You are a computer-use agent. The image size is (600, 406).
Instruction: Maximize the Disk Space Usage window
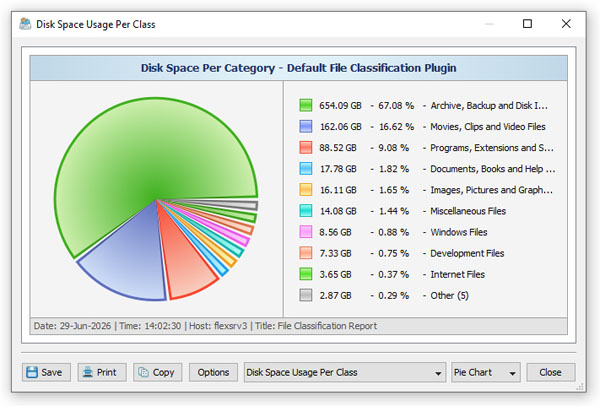click(x=527, y=24)
